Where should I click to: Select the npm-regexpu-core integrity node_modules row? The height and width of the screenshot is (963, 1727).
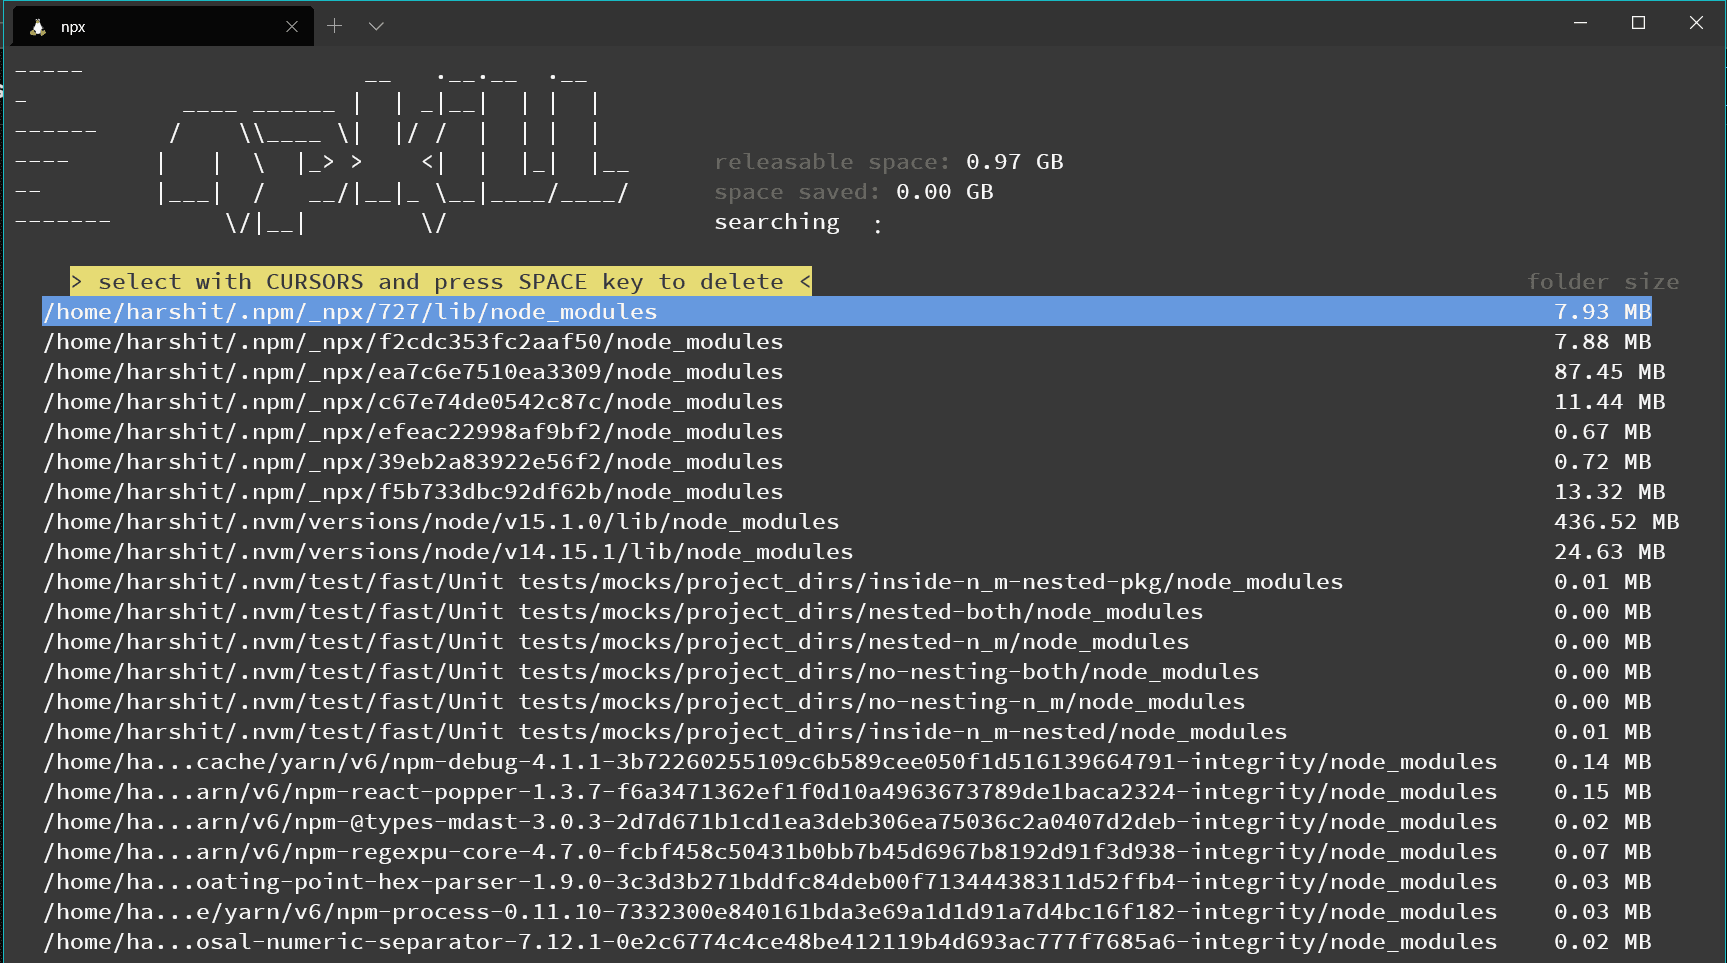[x=770, y=851]
